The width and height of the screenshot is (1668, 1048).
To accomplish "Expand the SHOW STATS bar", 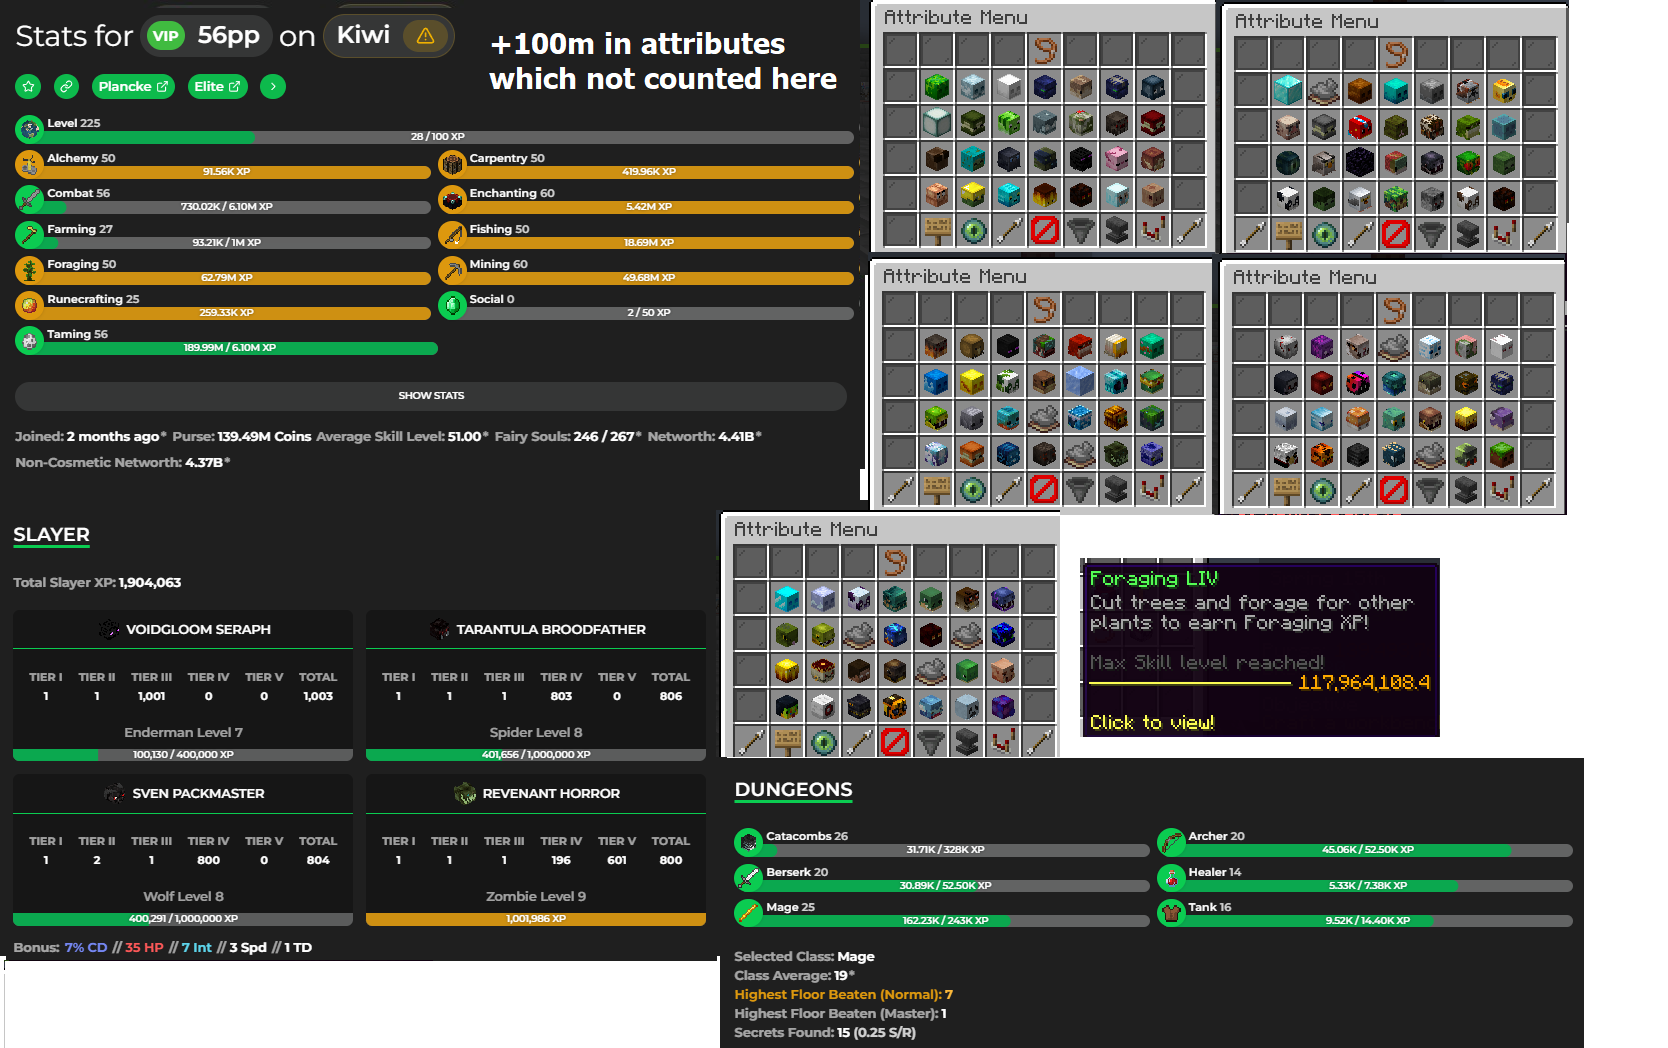I will tap(431, 396).
